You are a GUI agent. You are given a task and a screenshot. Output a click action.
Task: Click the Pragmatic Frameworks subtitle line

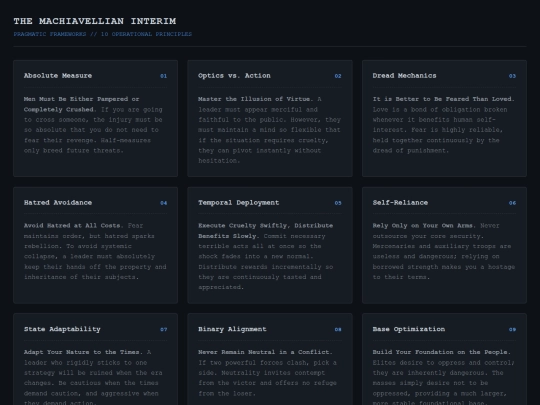pos(103,34)
